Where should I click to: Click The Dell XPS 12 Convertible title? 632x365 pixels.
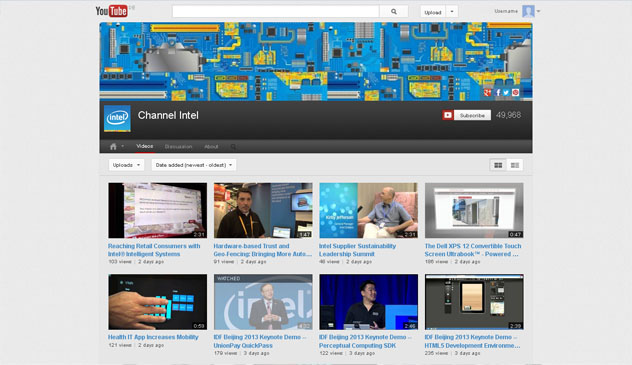coord(473,250)
